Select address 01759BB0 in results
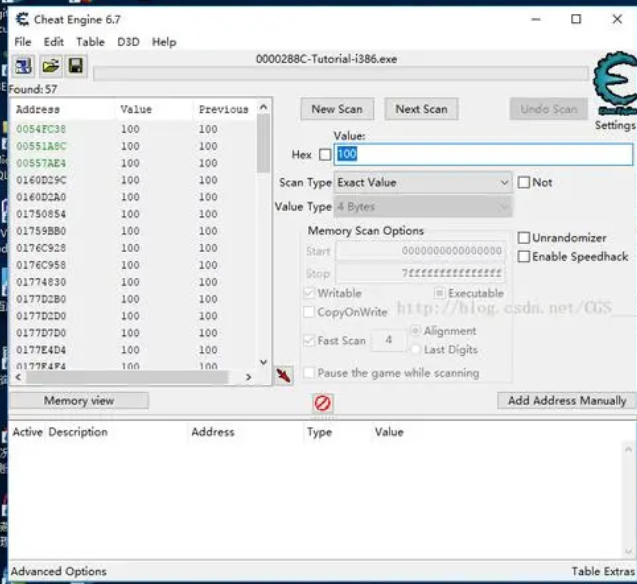This screenshot has height=584, width=637. coord(41,231)
